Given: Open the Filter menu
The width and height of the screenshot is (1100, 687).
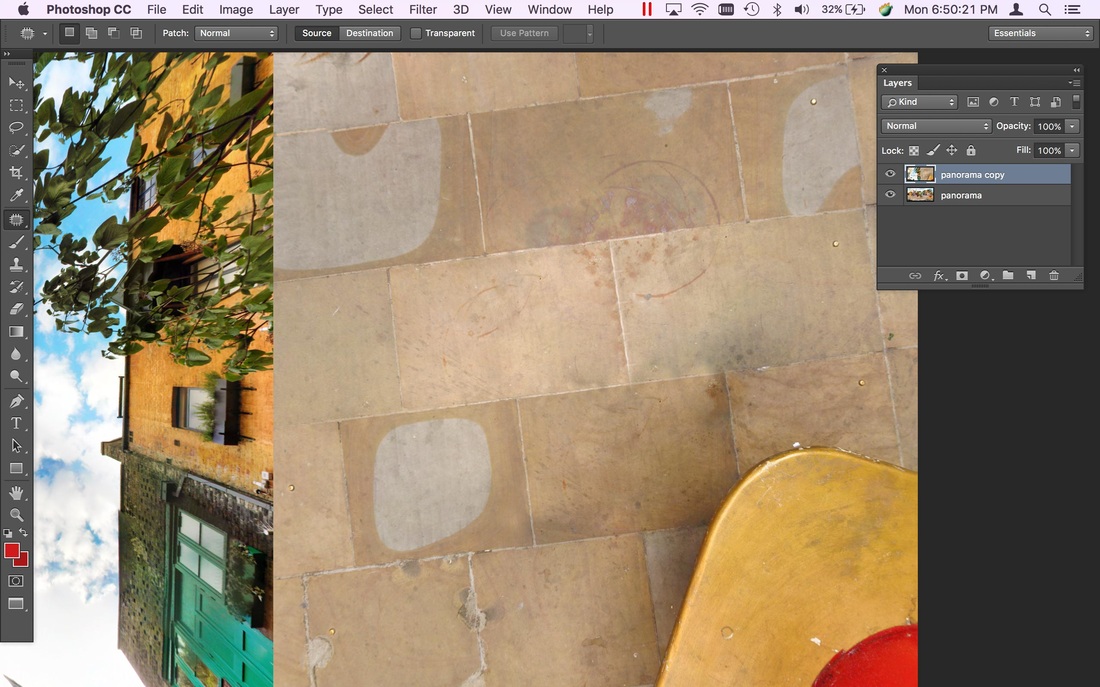Looking at the screenshot, I should (x=423, y=10).
